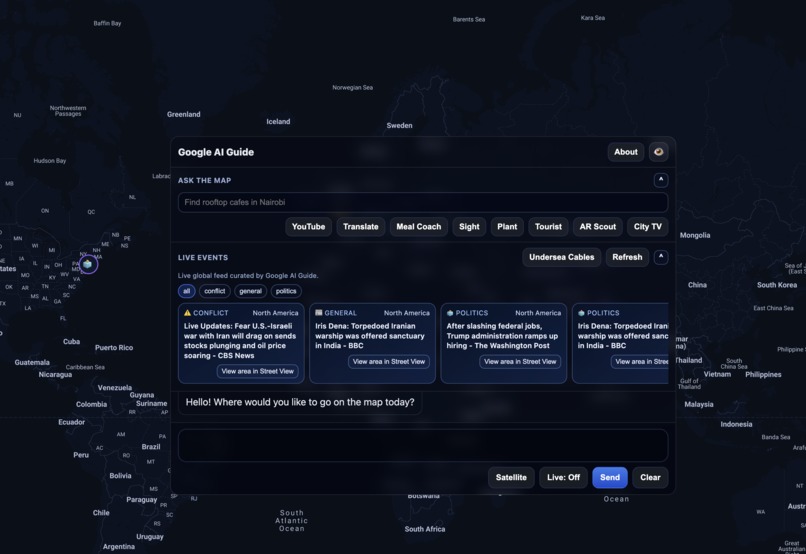The image size is (806, 554).
Task: Show Undersea Cables on the map
Action: (561, 257)
